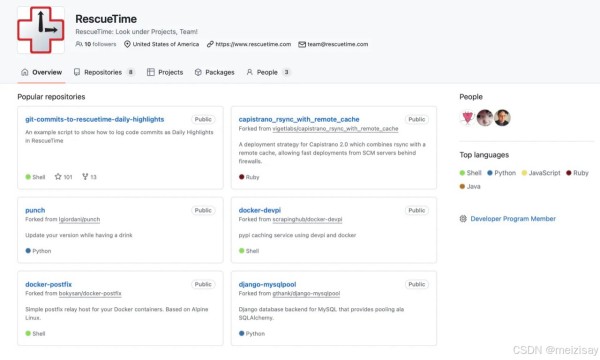Select Shell in Top languages
The image size is (600, 360).
pos(471,173)
